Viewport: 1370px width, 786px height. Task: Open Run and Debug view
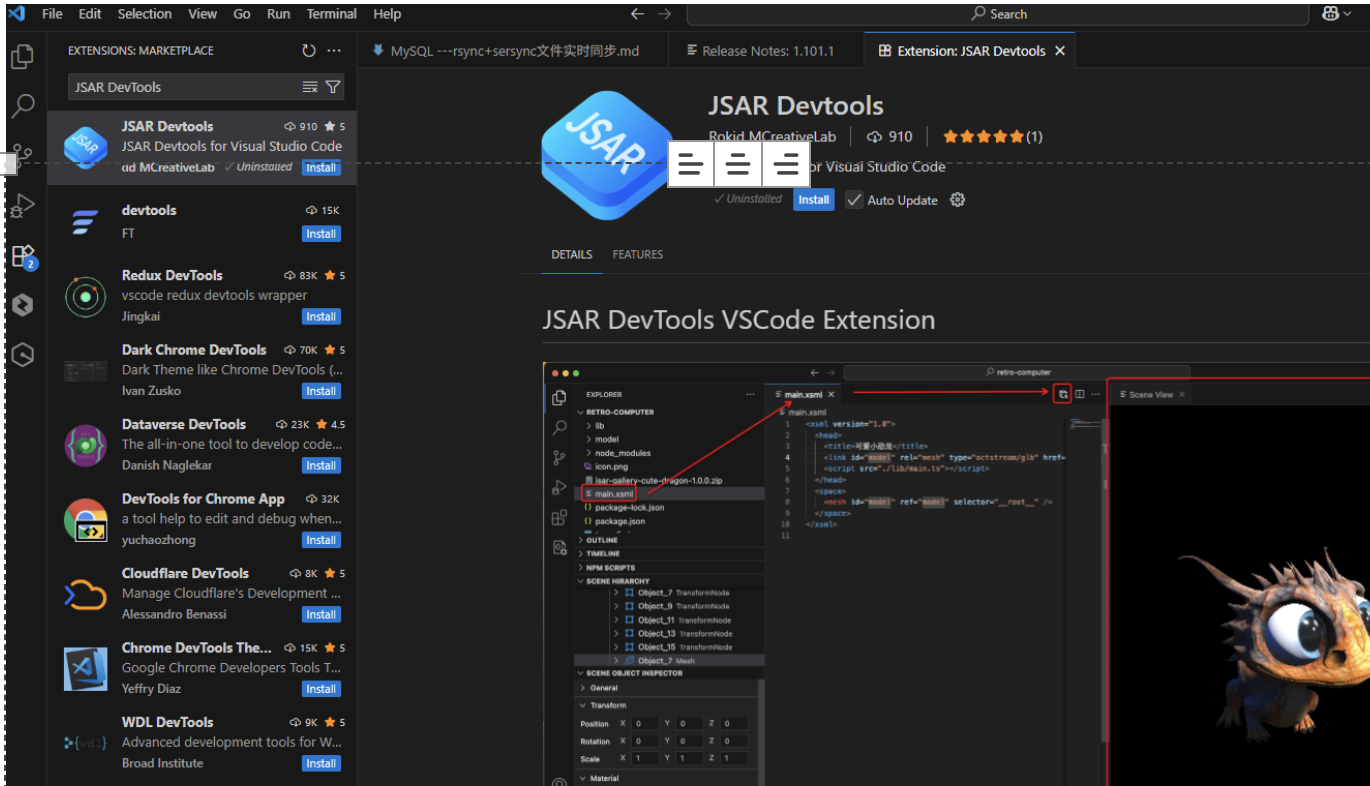(22, 206)
